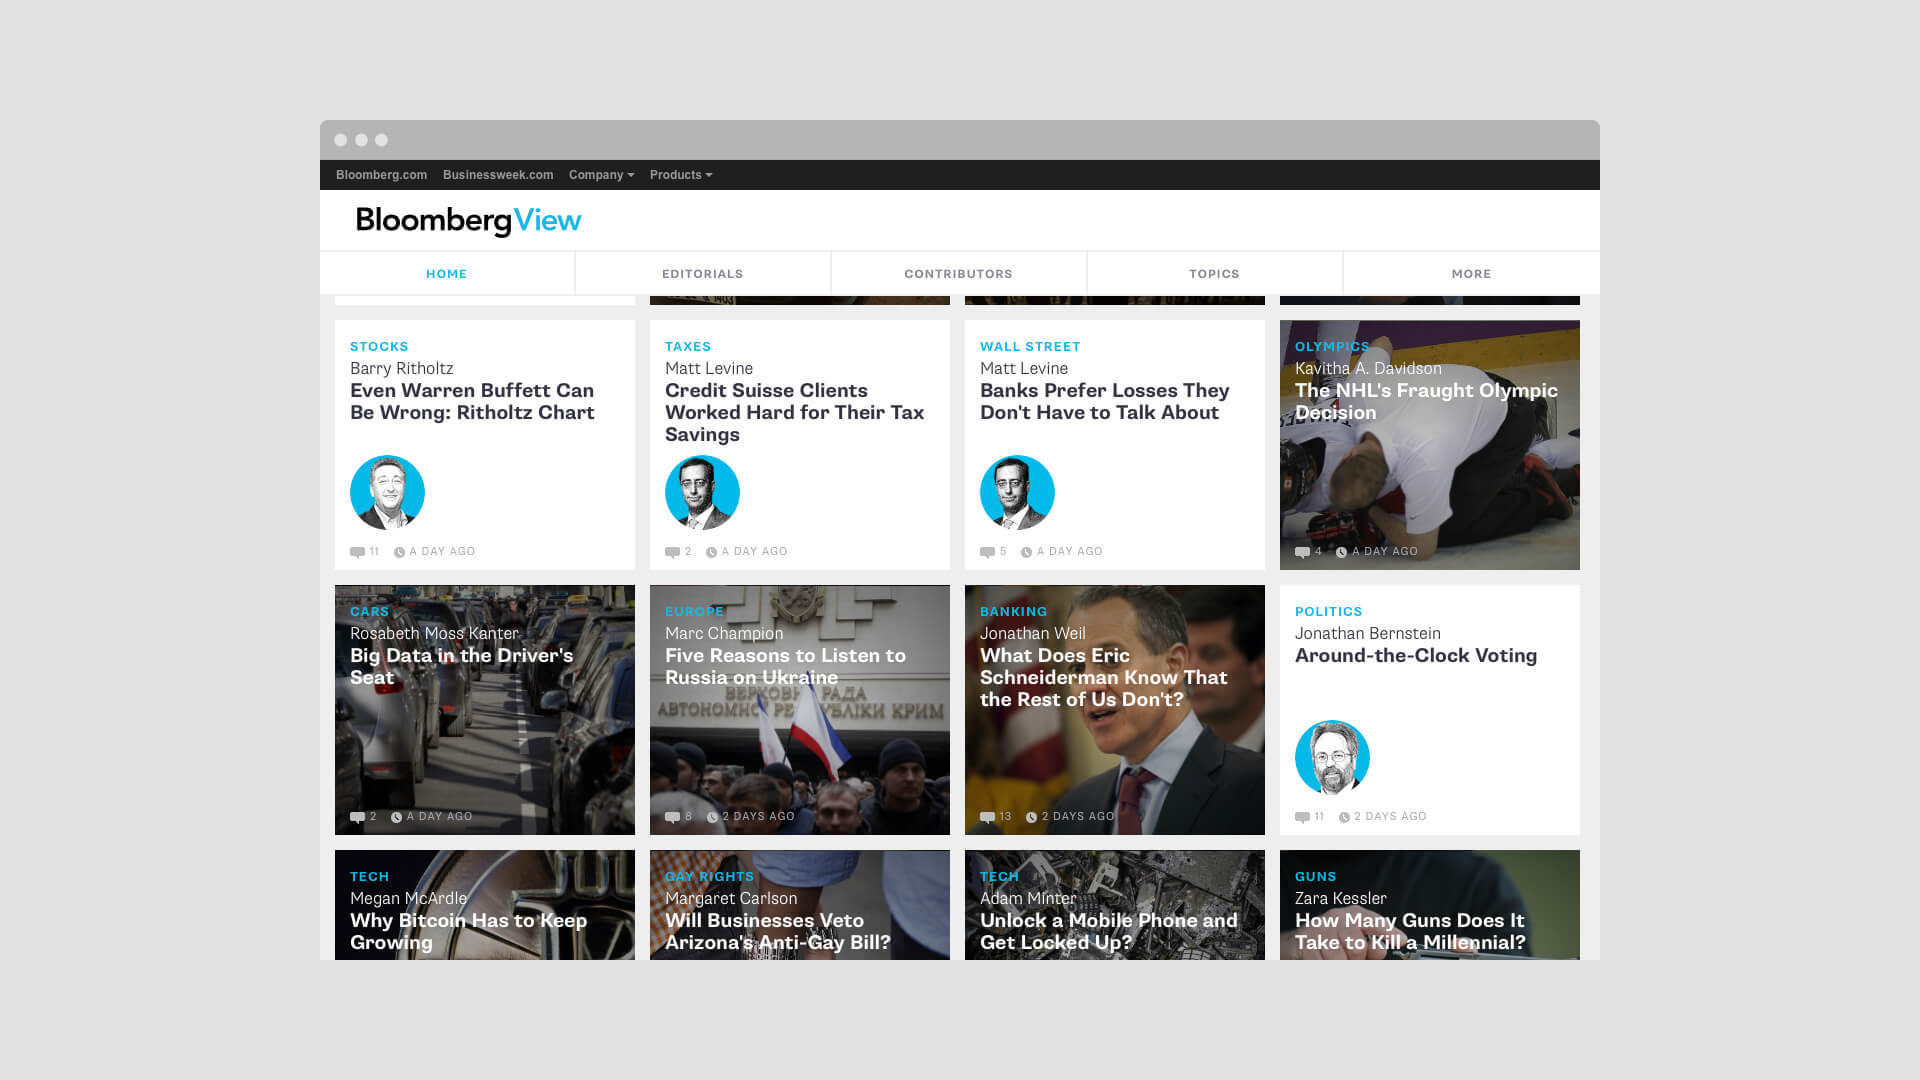Visit the Bloomberg.com link

point(381,175)
